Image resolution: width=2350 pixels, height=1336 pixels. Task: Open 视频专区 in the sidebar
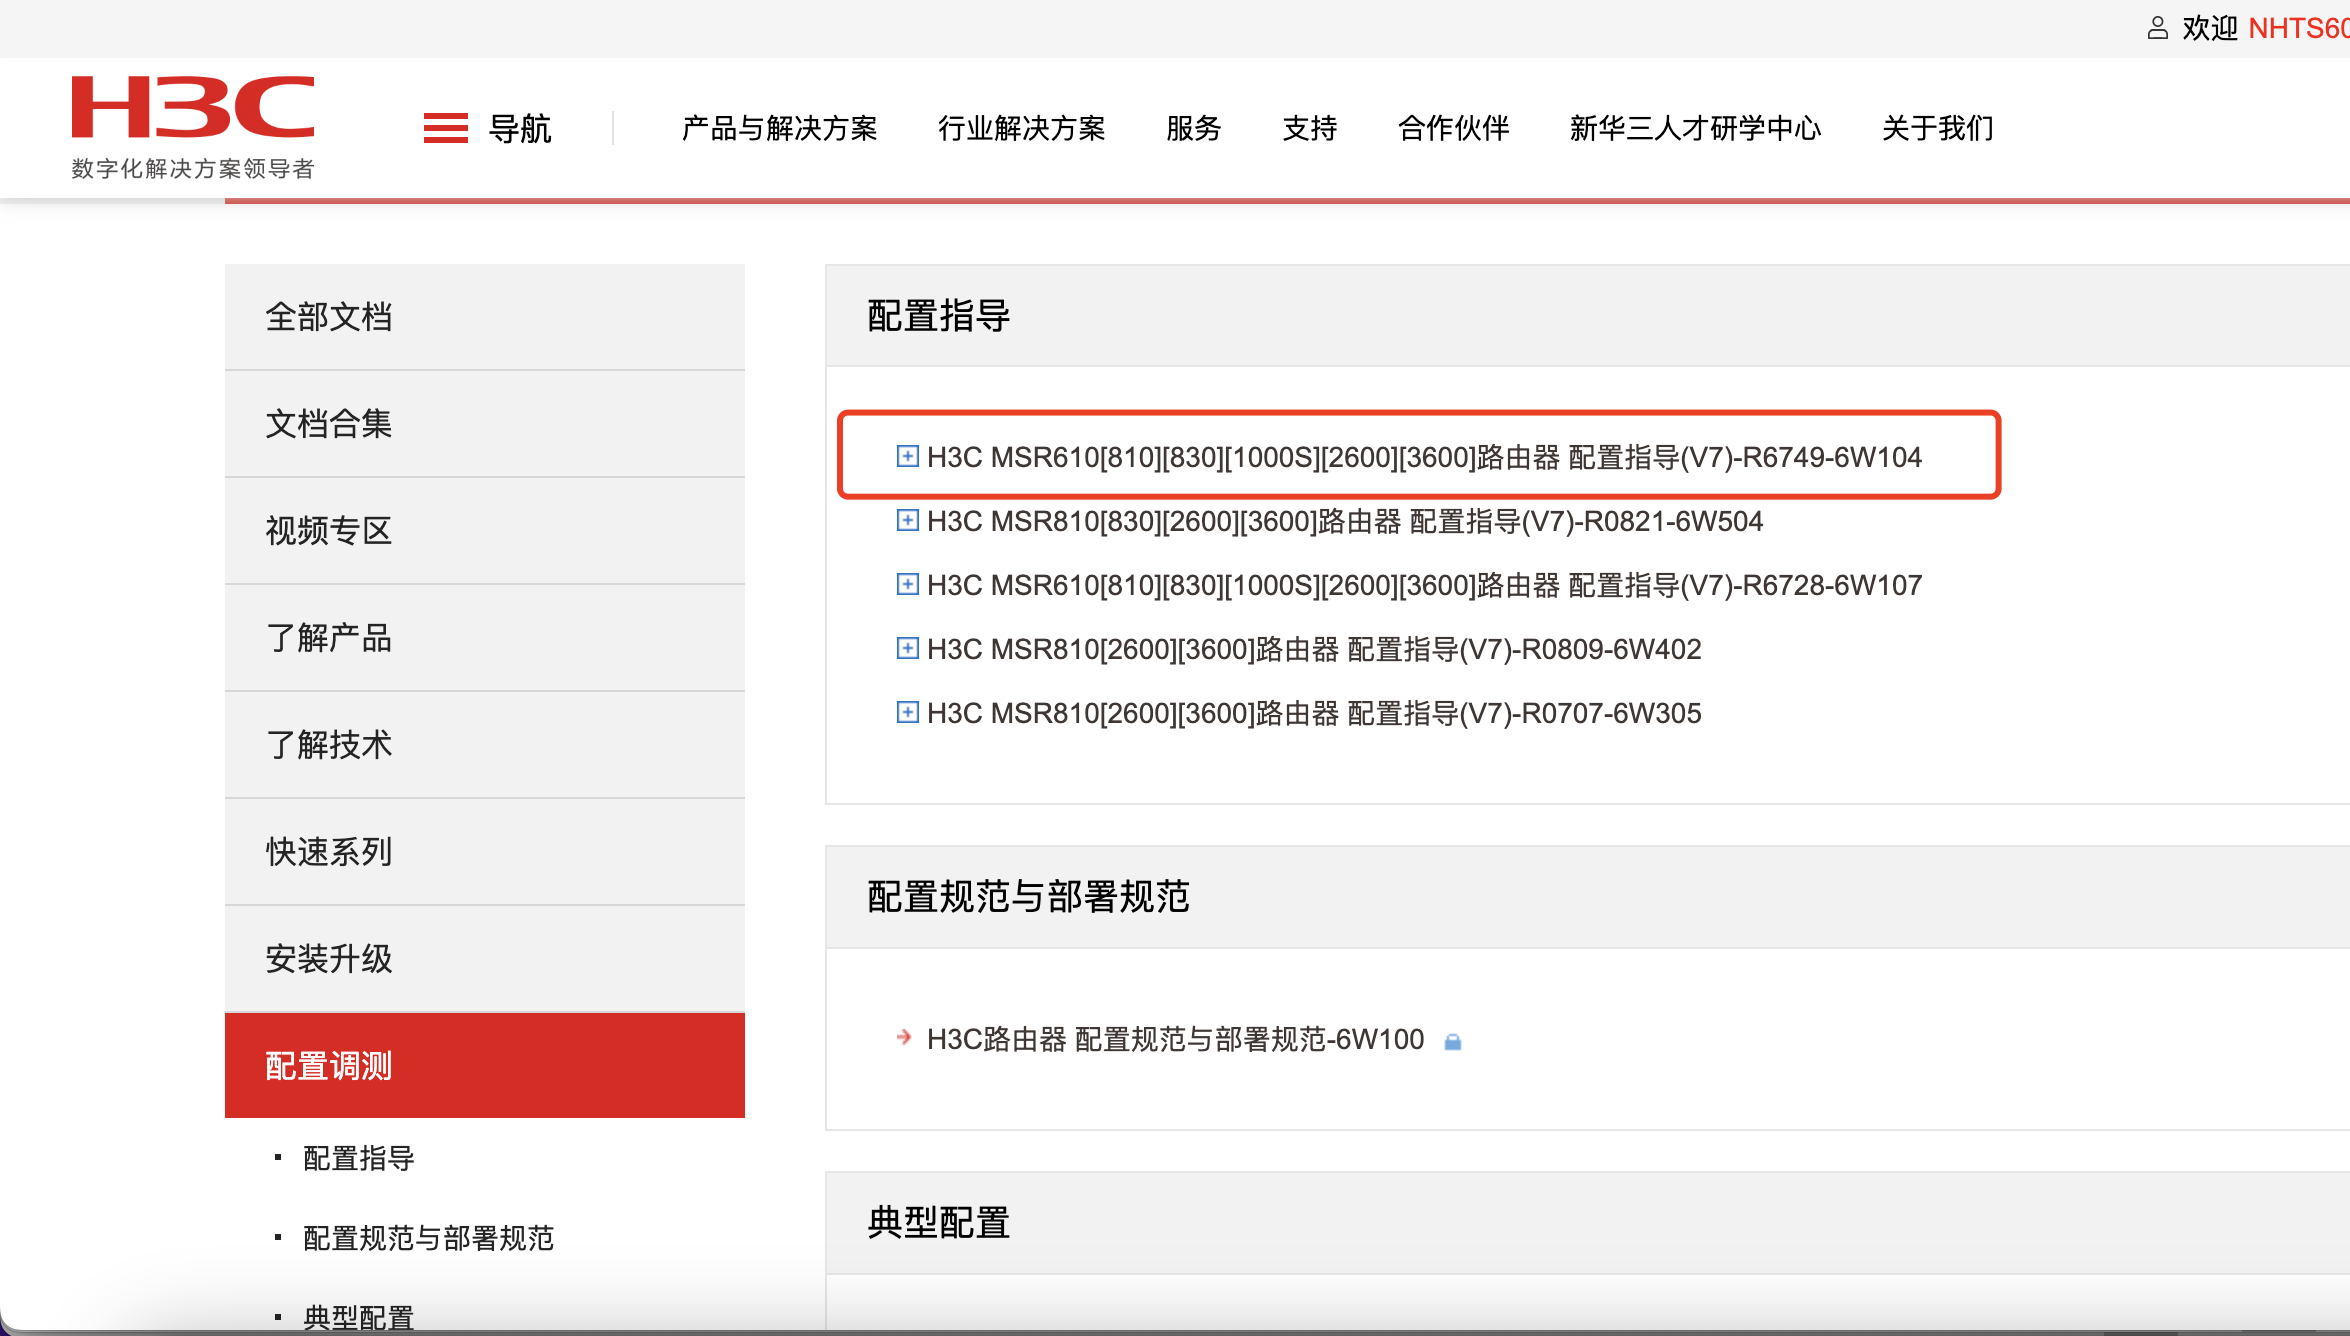(328, 531)
